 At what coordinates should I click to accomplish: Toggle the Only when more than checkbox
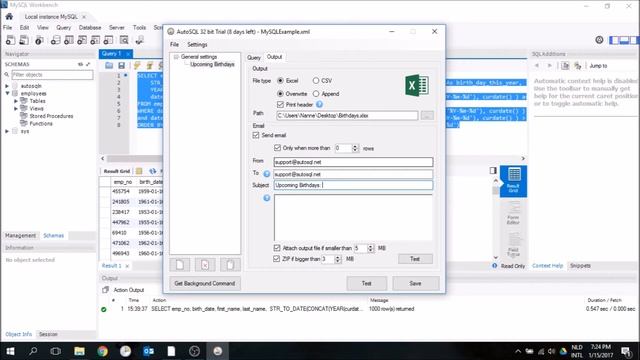pyautogui.click(x=278, y=148)
